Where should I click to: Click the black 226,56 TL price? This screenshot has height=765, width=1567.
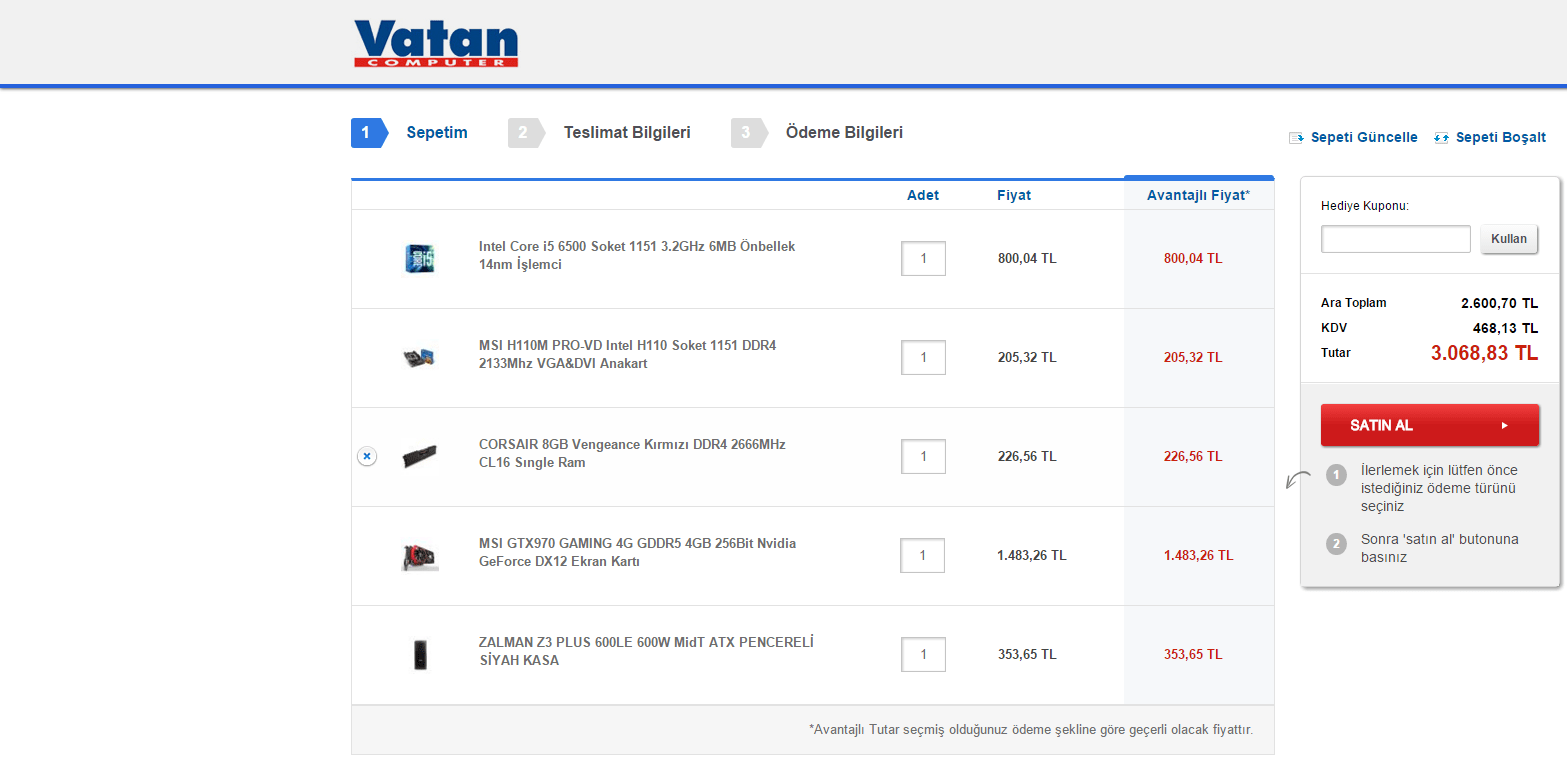click(1027, 456)
